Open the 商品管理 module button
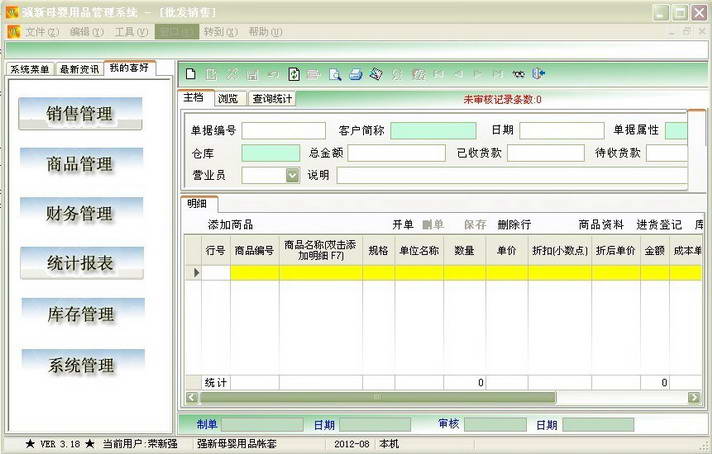The height and width of the screenshot is (454, 712). point(81,164)
